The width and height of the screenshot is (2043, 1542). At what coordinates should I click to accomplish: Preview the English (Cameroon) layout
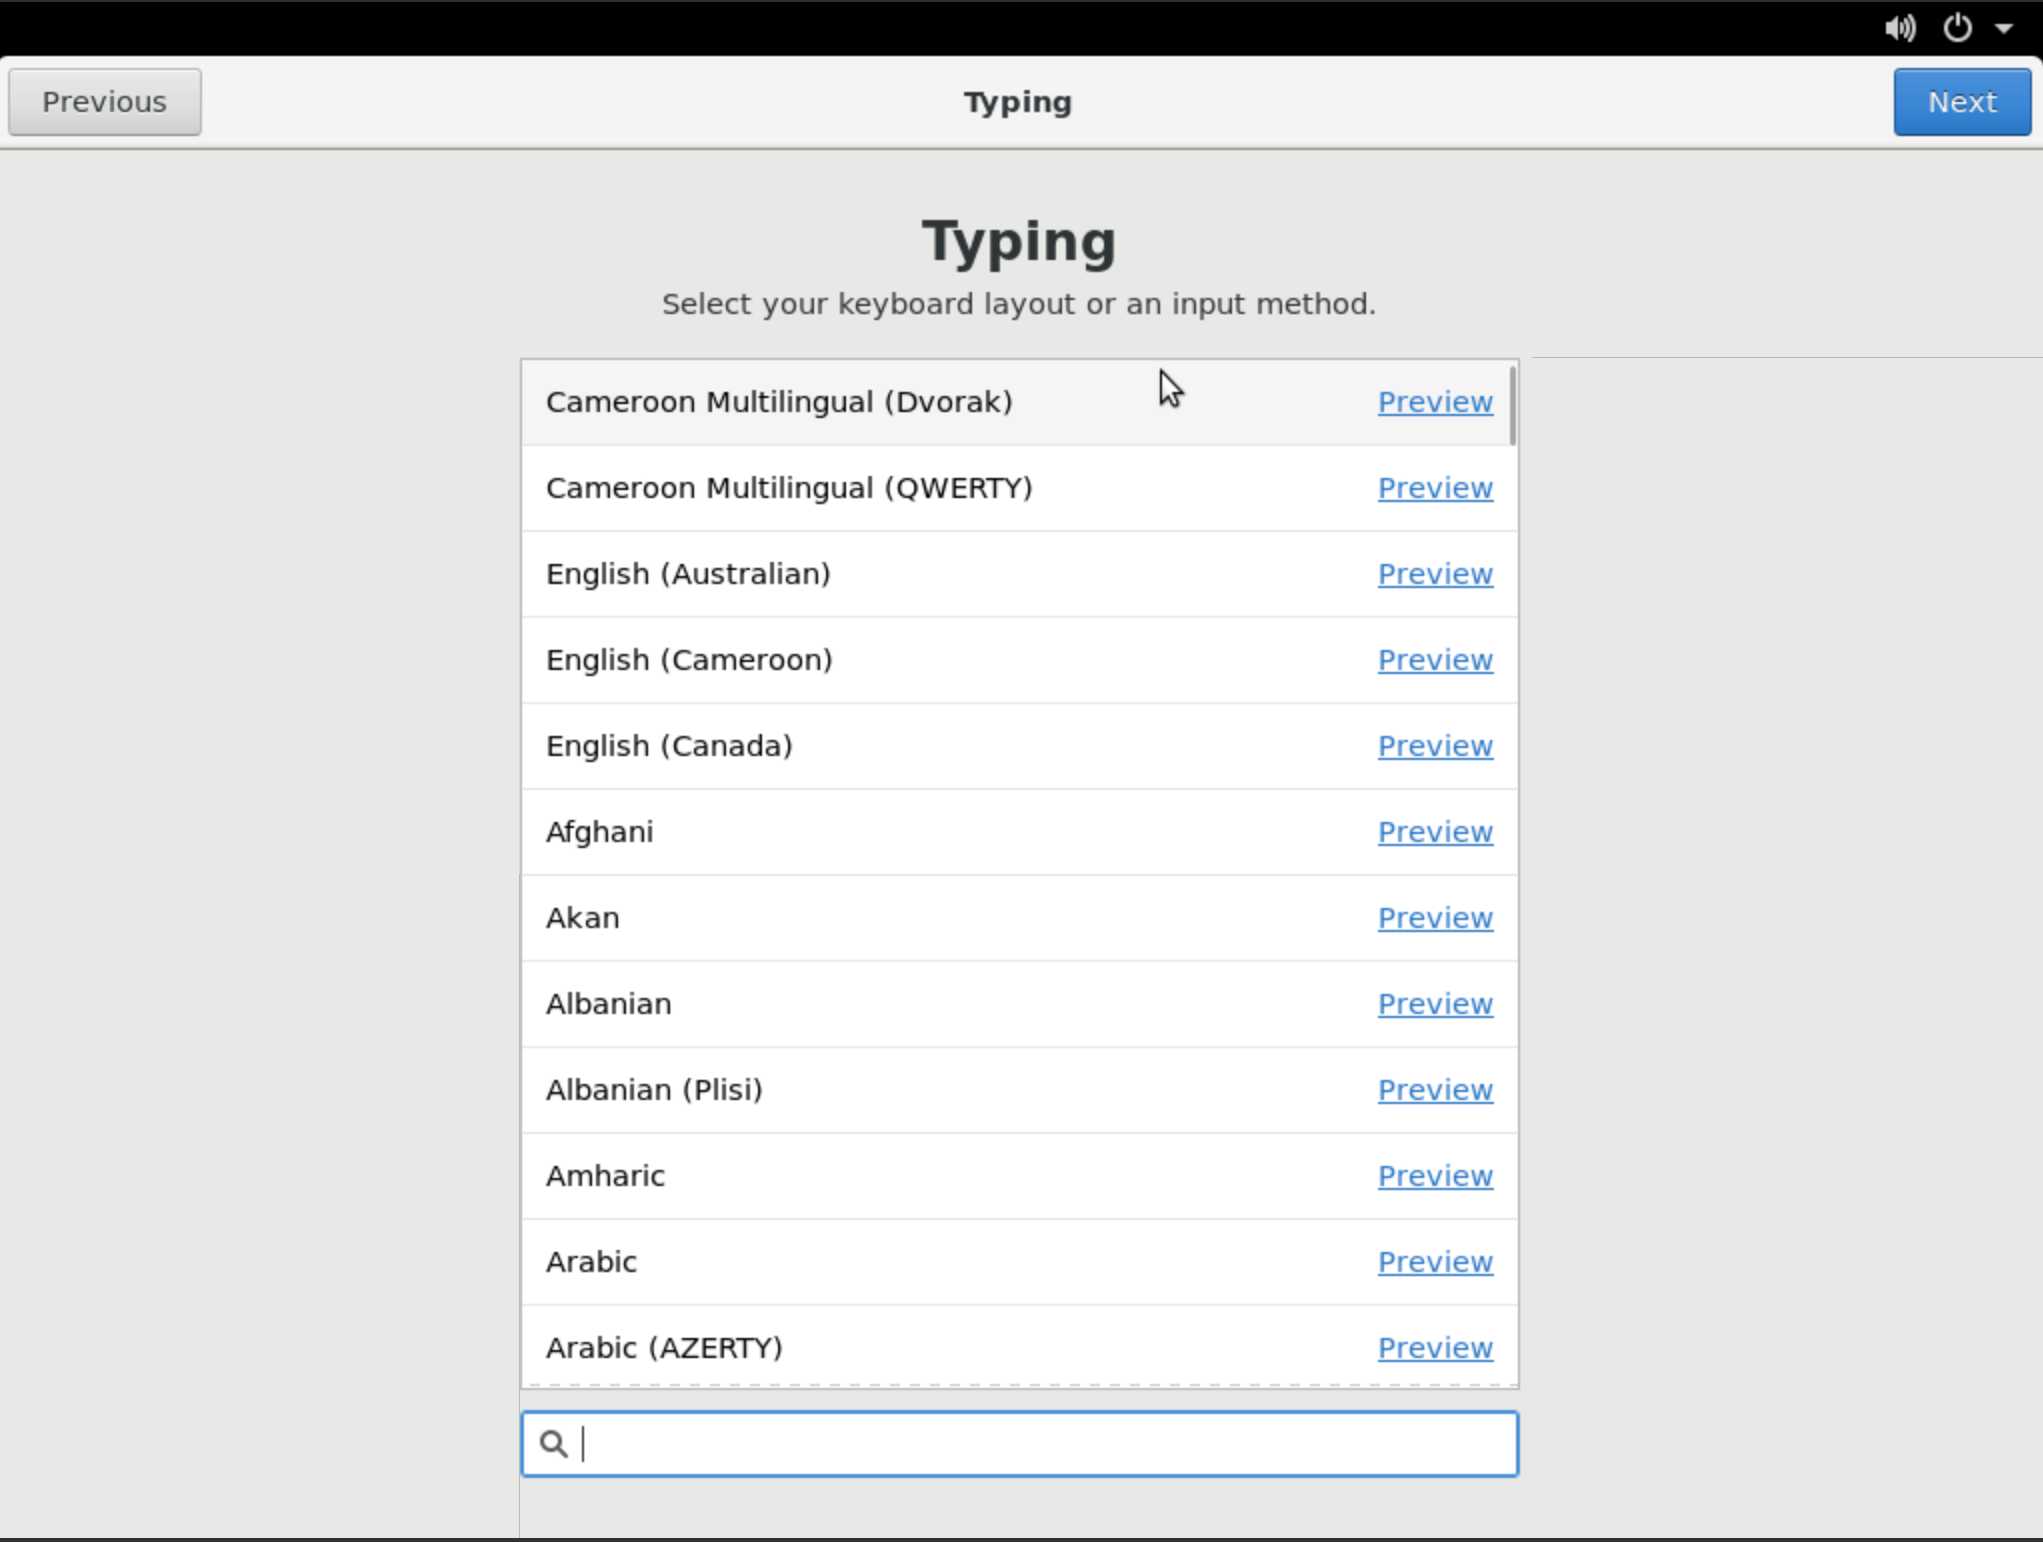1434,658
